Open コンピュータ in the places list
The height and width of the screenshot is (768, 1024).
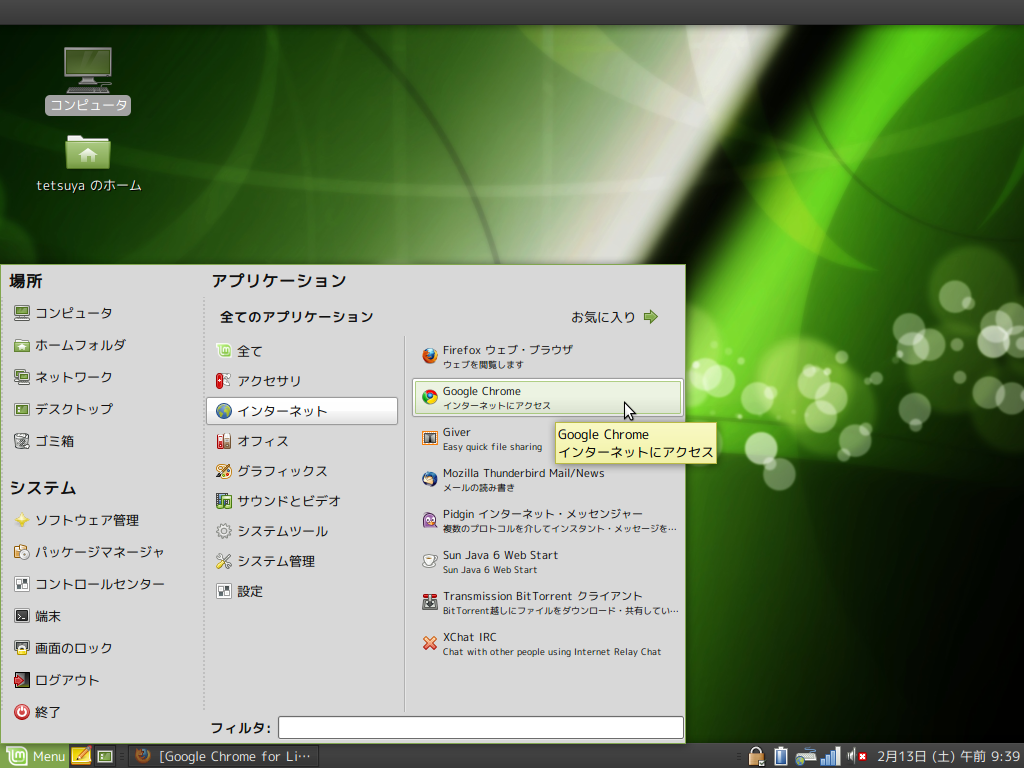point(64,313)
